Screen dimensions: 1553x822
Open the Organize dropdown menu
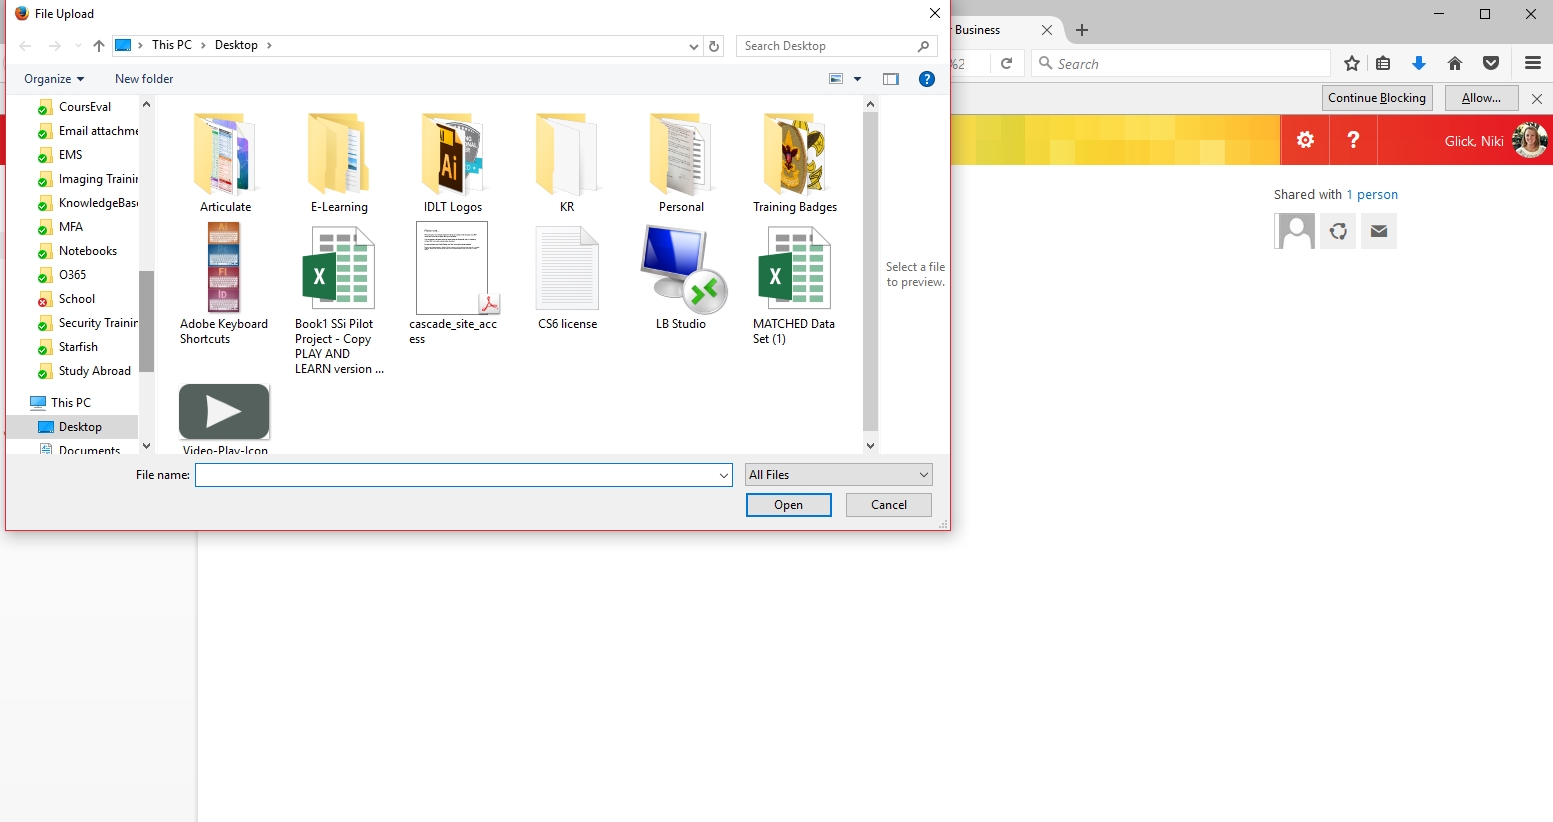coord(54,79)
